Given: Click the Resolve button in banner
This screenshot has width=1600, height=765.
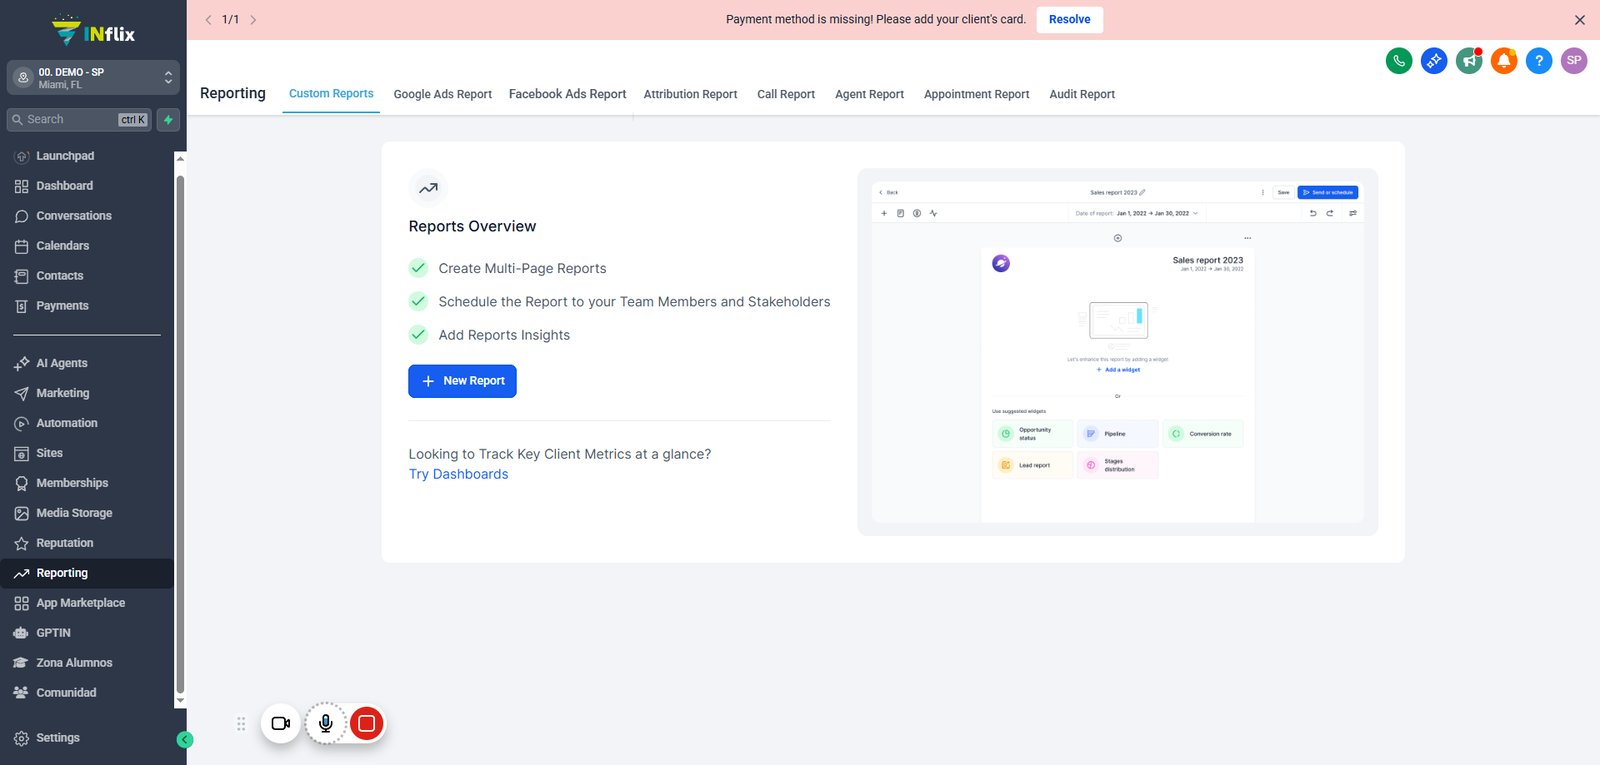Looking at the screenshot, I should click(x=1070, y=20).
